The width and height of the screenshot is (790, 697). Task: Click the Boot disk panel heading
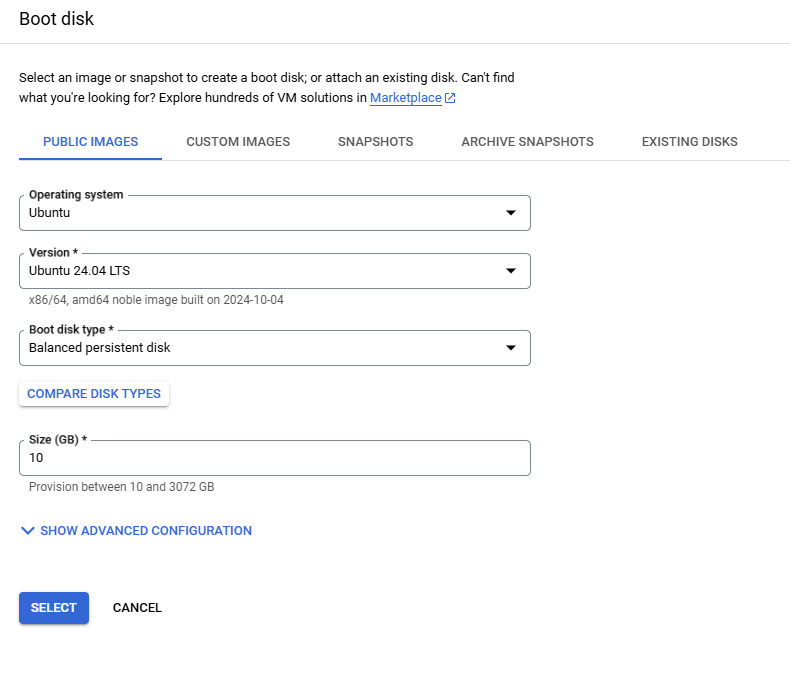57,19
